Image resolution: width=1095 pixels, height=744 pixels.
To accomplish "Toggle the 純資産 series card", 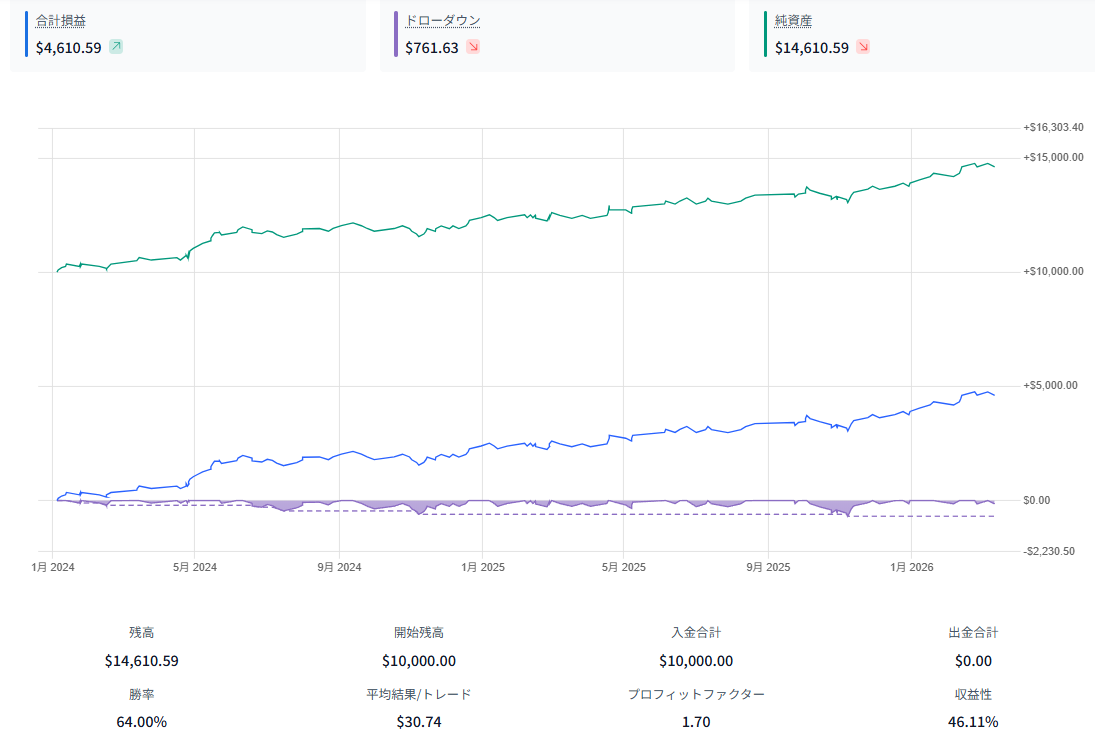I will [x=920, y=34].
